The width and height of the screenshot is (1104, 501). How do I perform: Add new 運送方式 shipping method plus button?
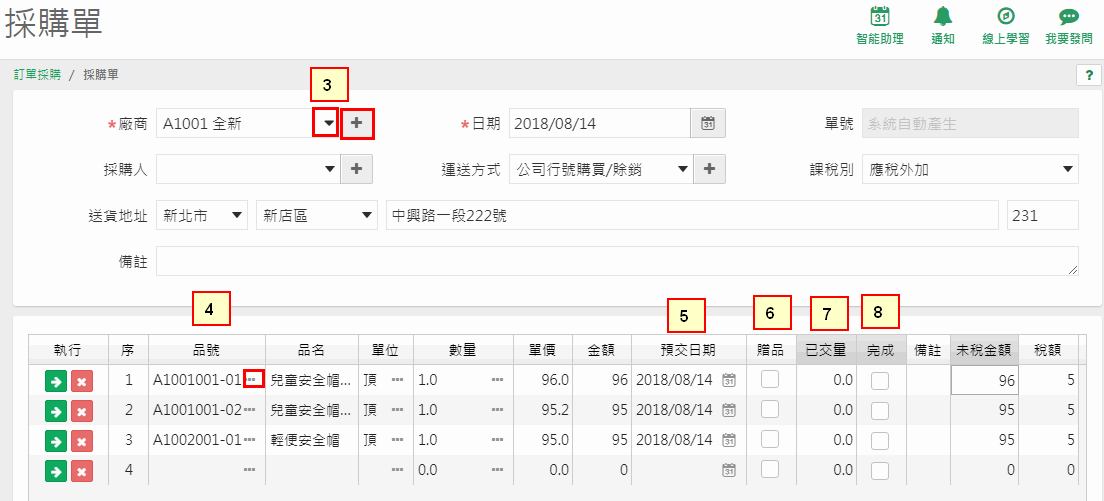(710, 169)
